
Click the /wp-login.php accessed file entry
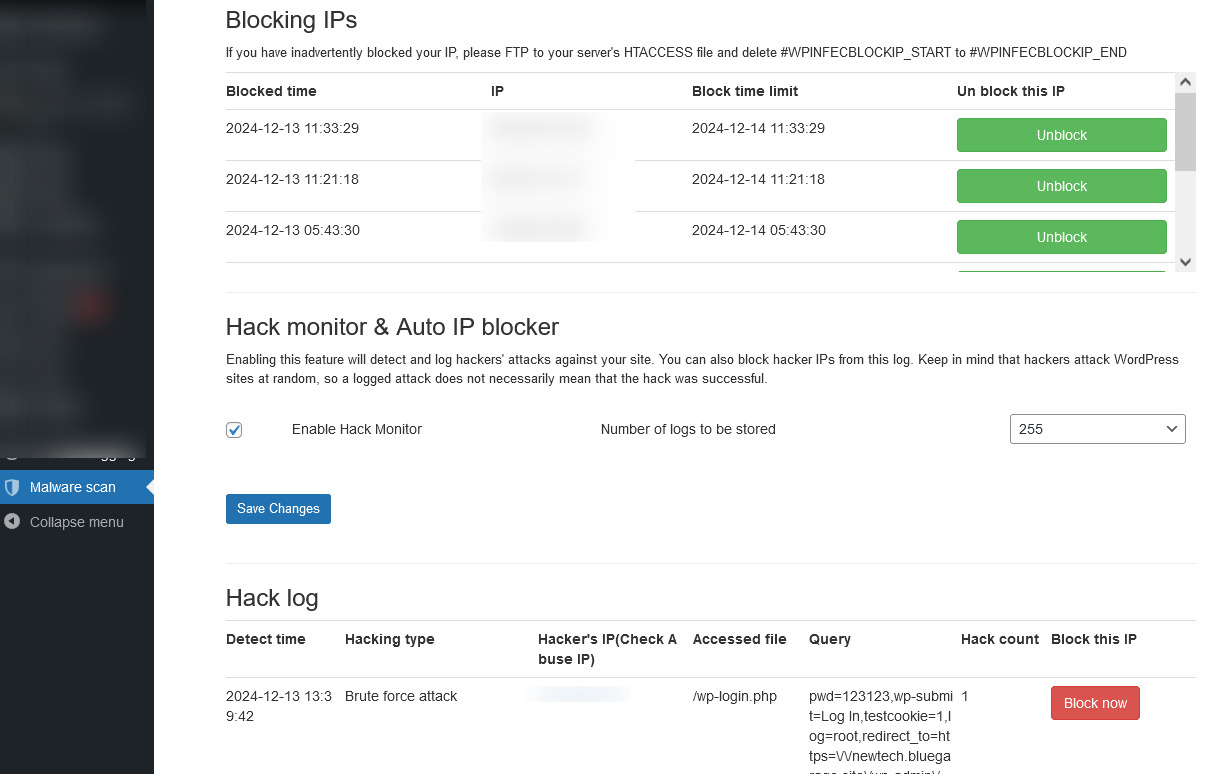coord(734,696)
